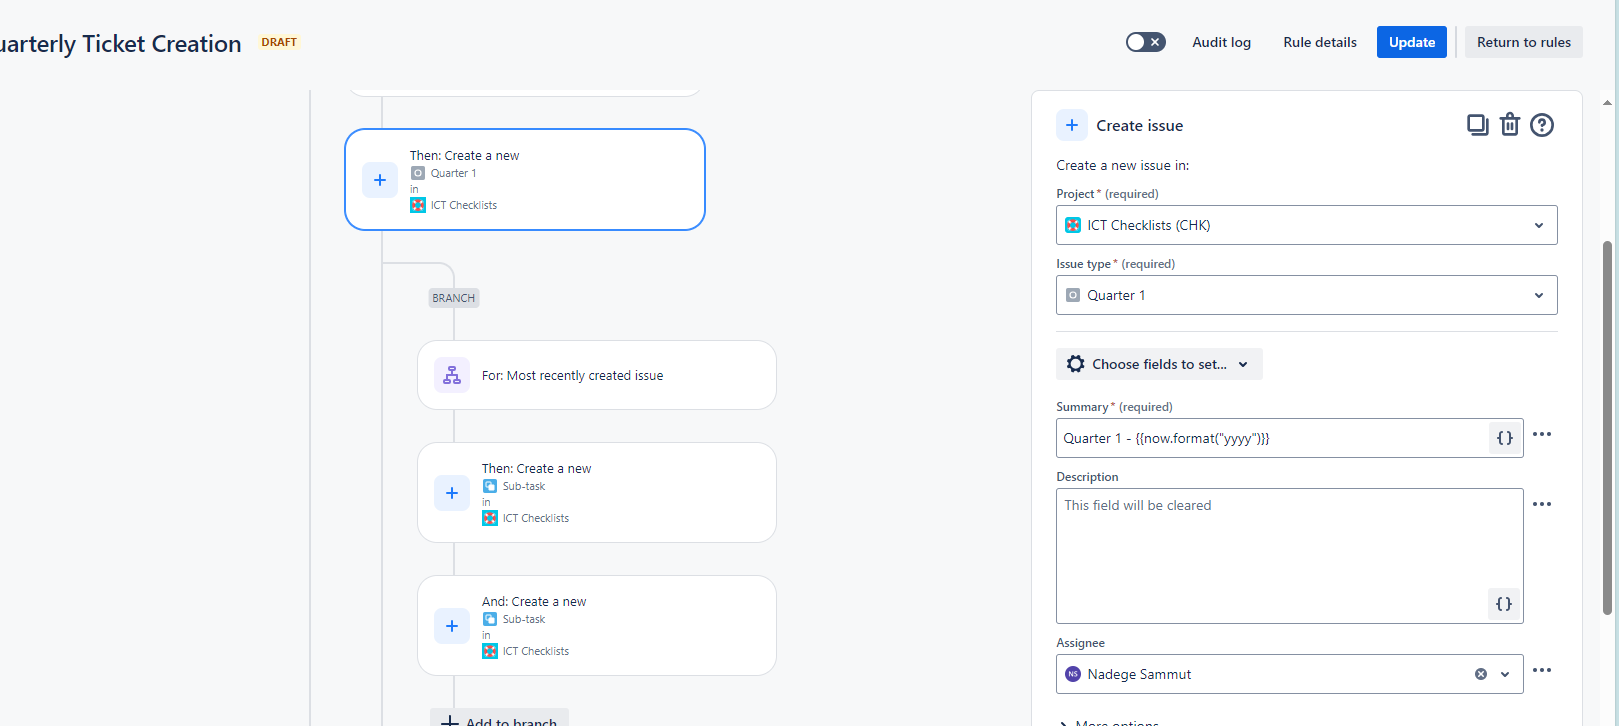
Task: Click the branch icon on For step
Action: (x=452, y=375)
